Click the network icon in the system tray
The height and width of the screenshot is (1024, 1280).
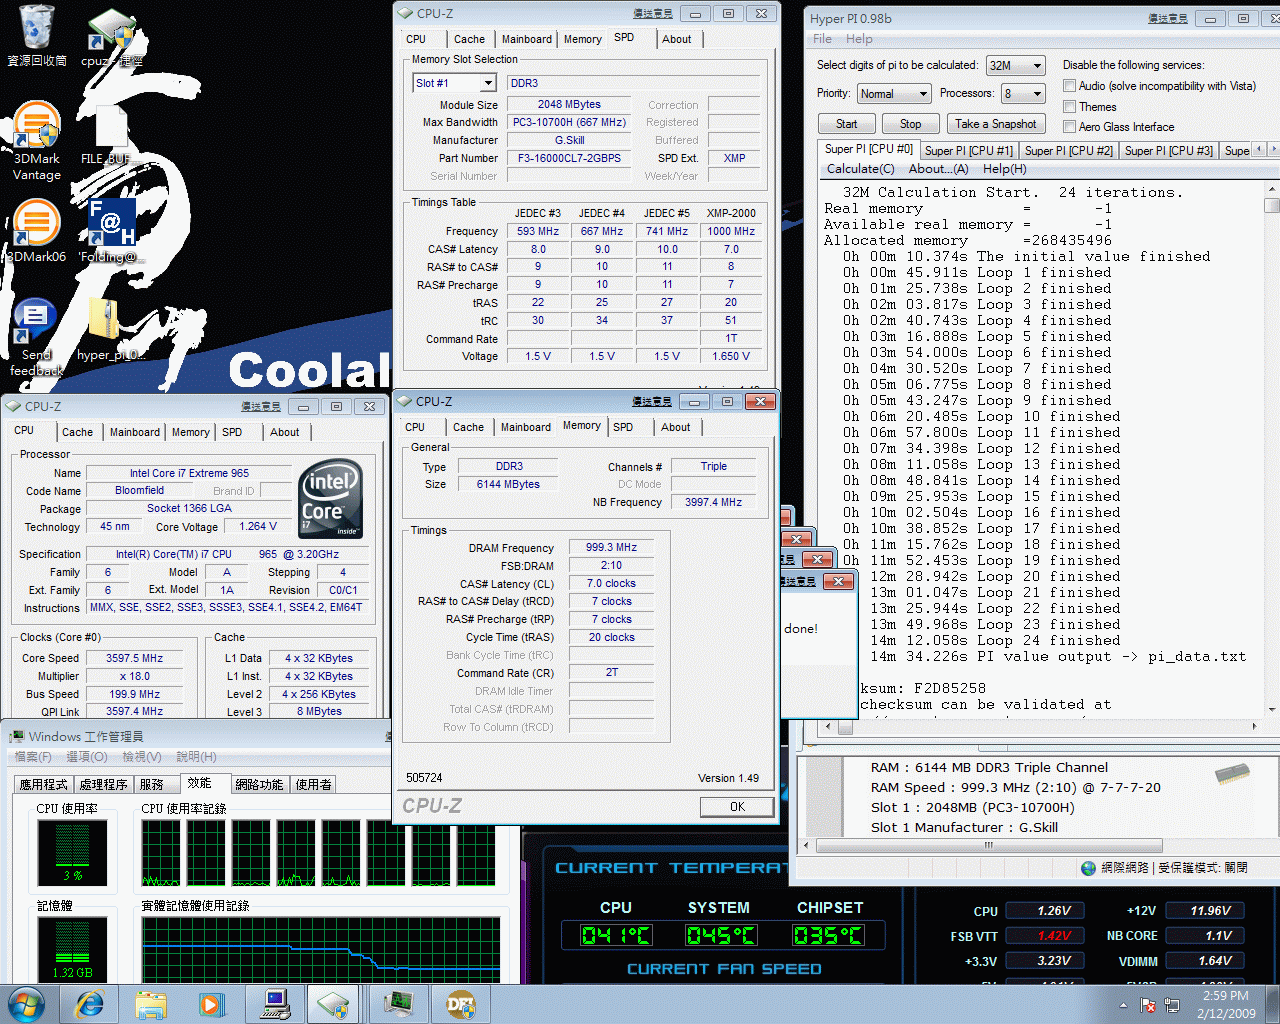[x=1172, y=1005]
